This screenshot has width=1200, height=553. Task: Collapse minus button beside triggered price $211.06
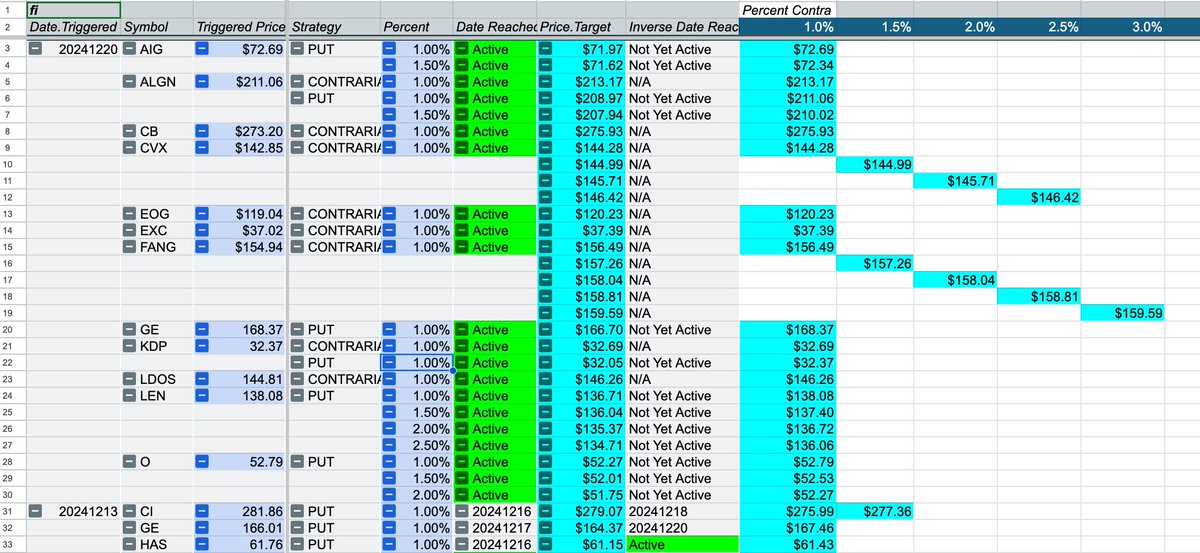coord(202,82)
